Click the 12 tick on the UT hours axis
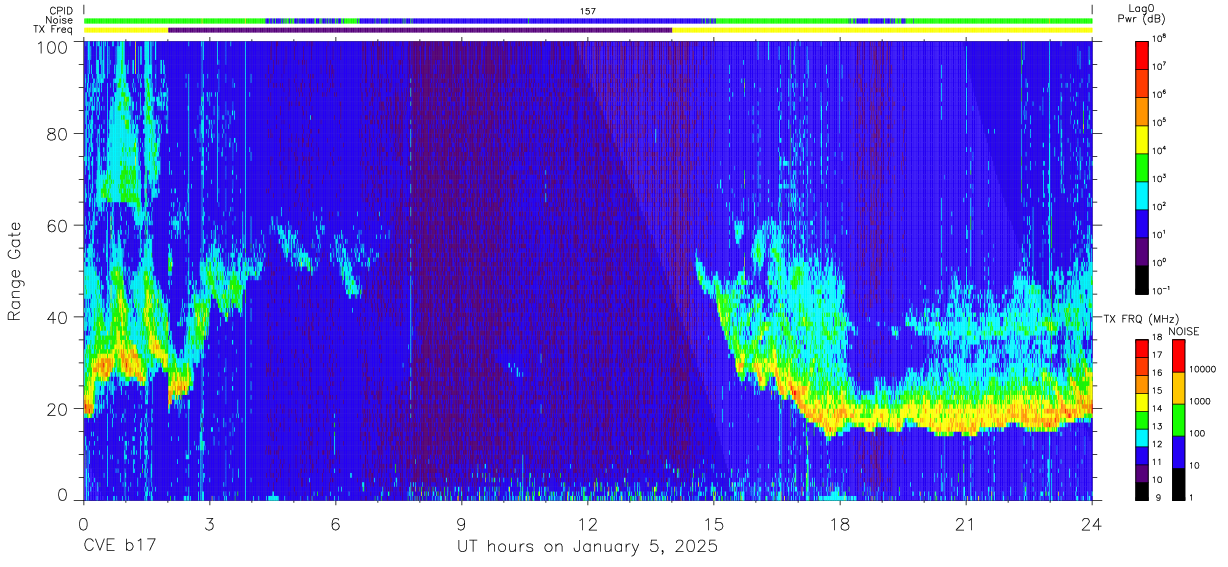This screenshot has width=1228, height=567. 588,524
